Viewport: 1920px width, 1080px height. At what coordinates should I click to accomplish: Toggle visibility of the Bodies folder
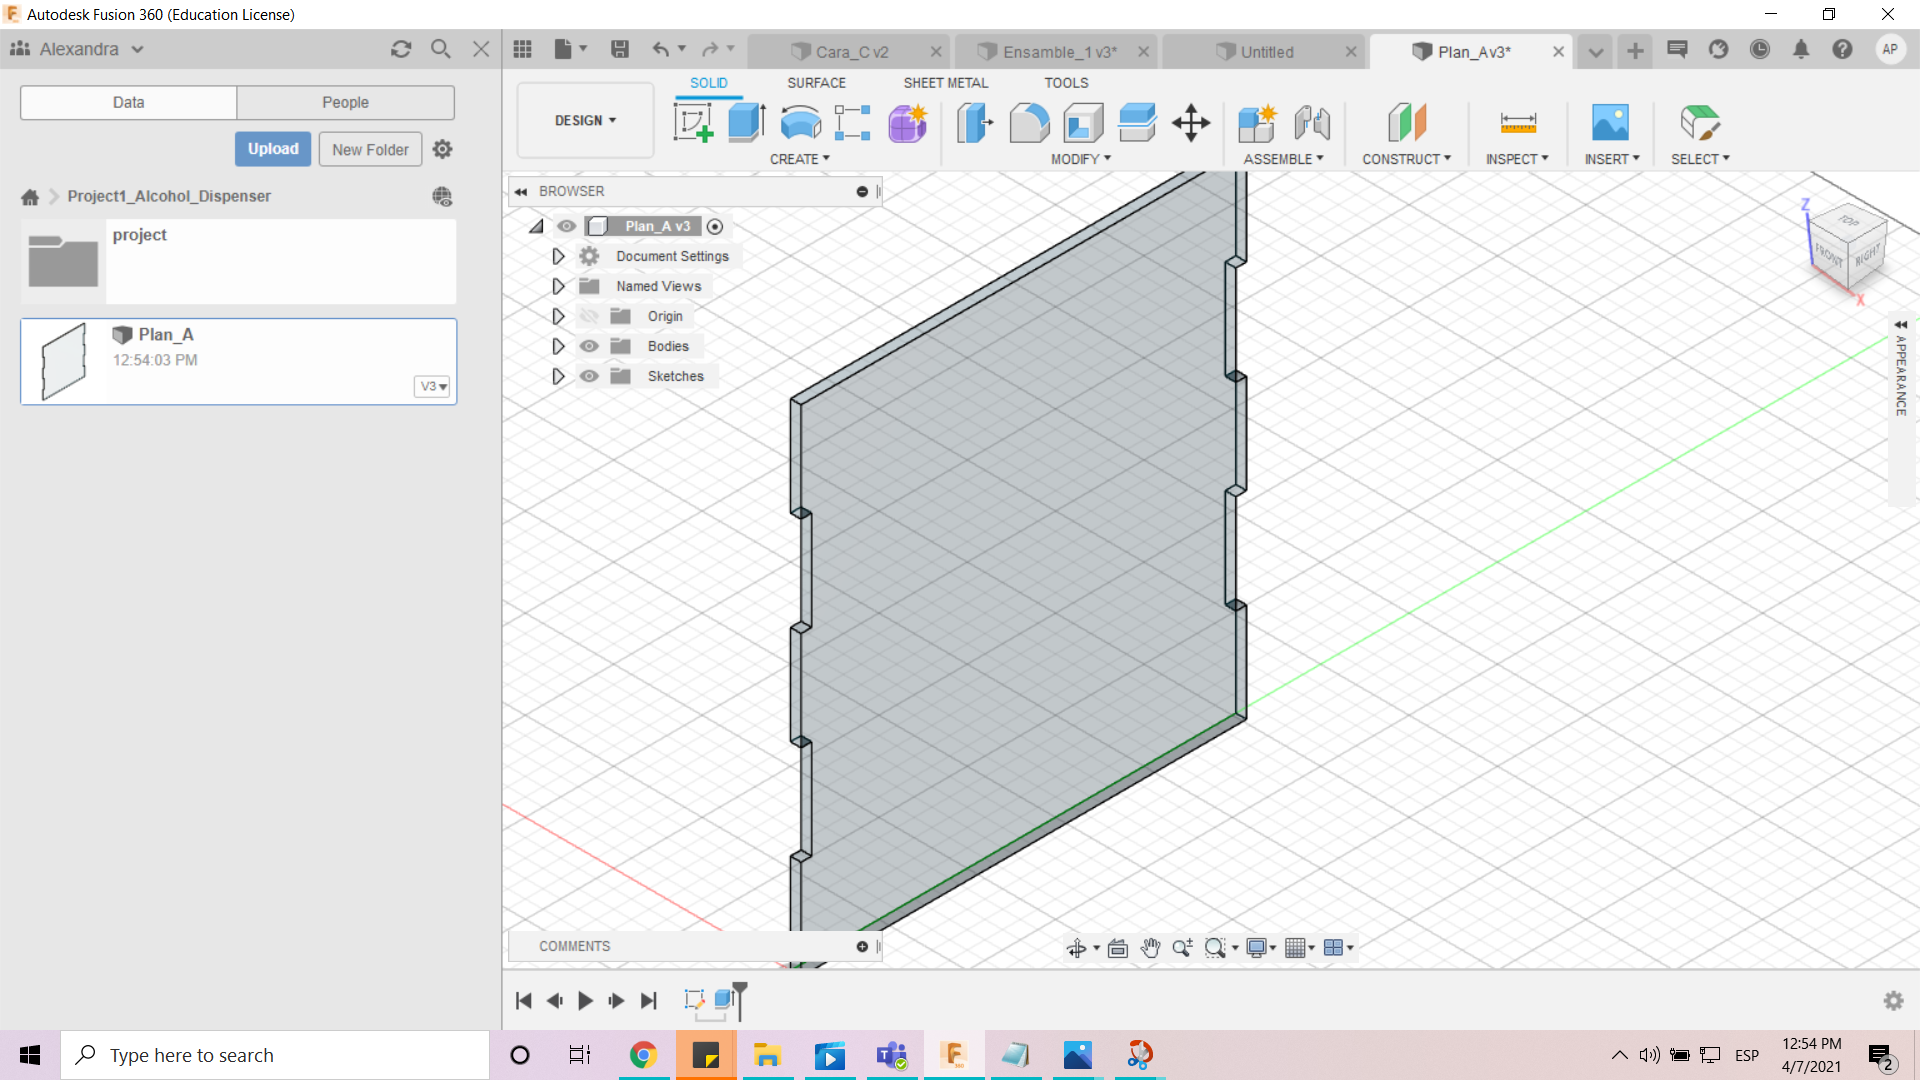[x=589, y=346]
